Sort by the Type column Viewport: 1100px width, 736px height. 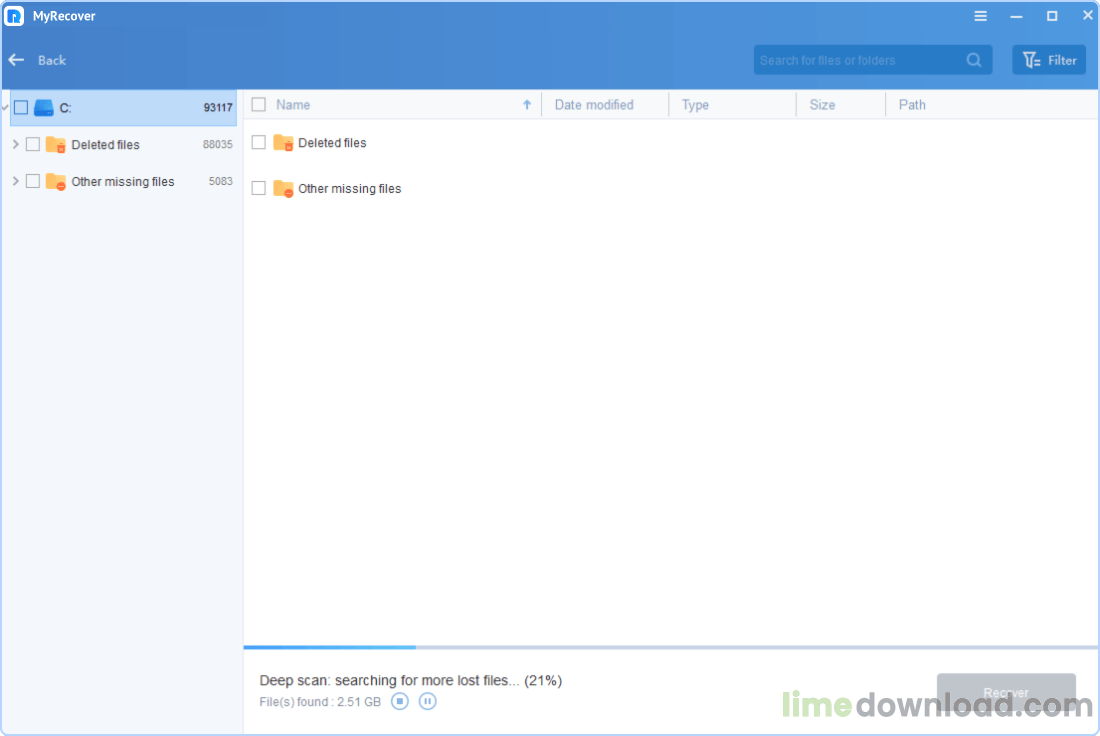click(x=695, y=105)
